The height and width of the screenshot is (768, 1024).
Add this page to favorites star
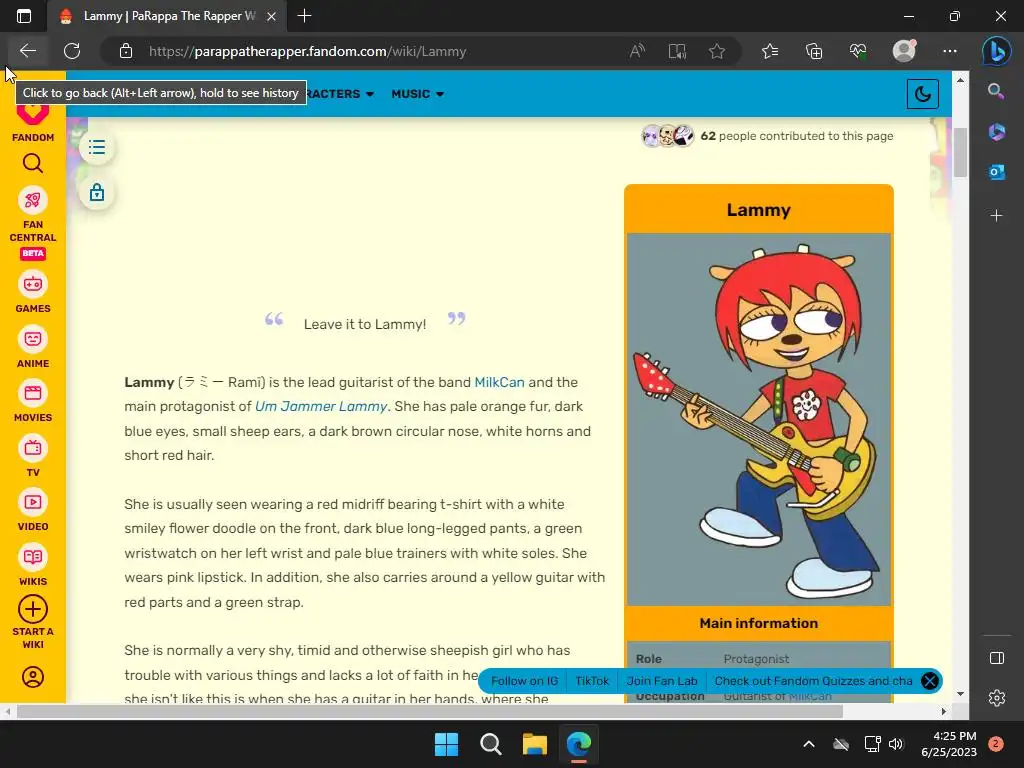(x=717, y=51)
